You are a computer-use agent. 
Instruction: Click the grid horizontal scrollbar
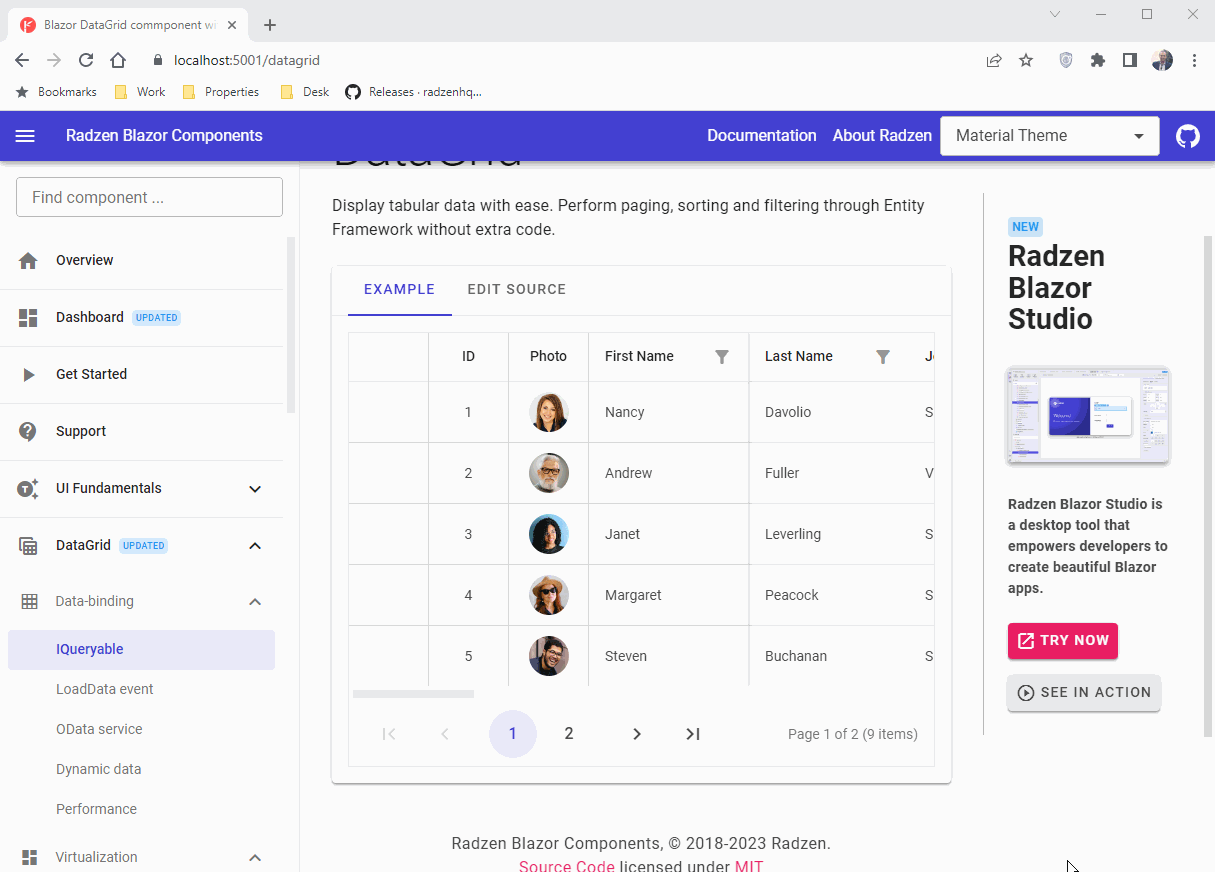coord(414,694)
